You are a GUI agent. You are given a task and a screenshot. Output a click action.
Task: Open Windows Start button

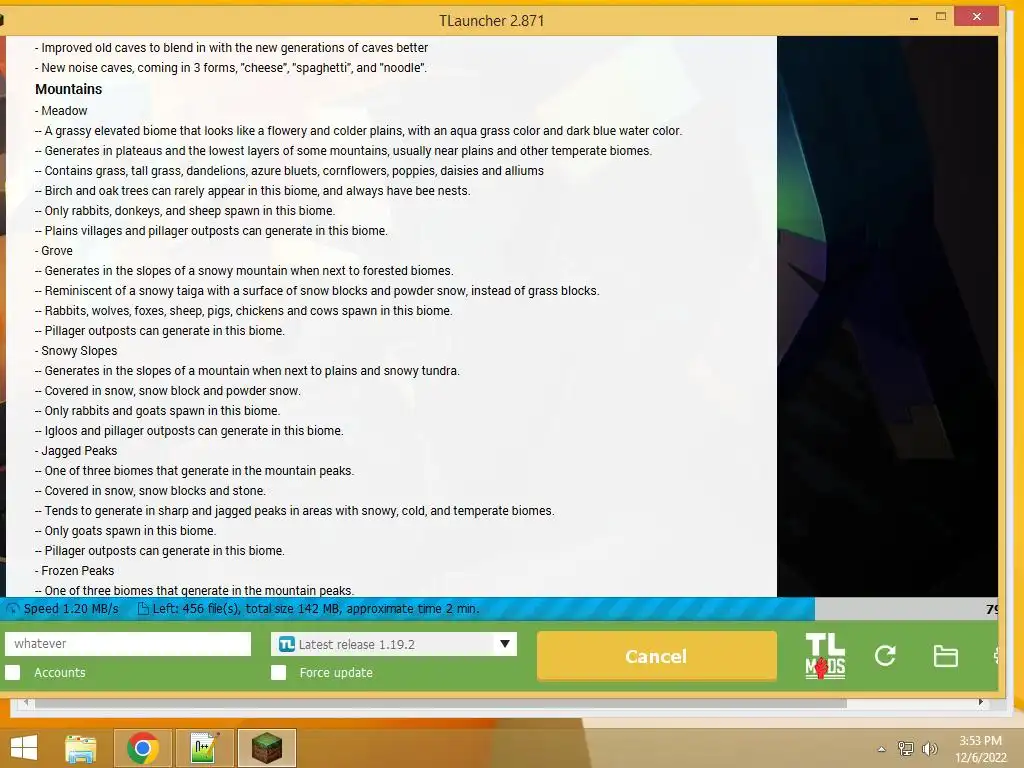24,748
